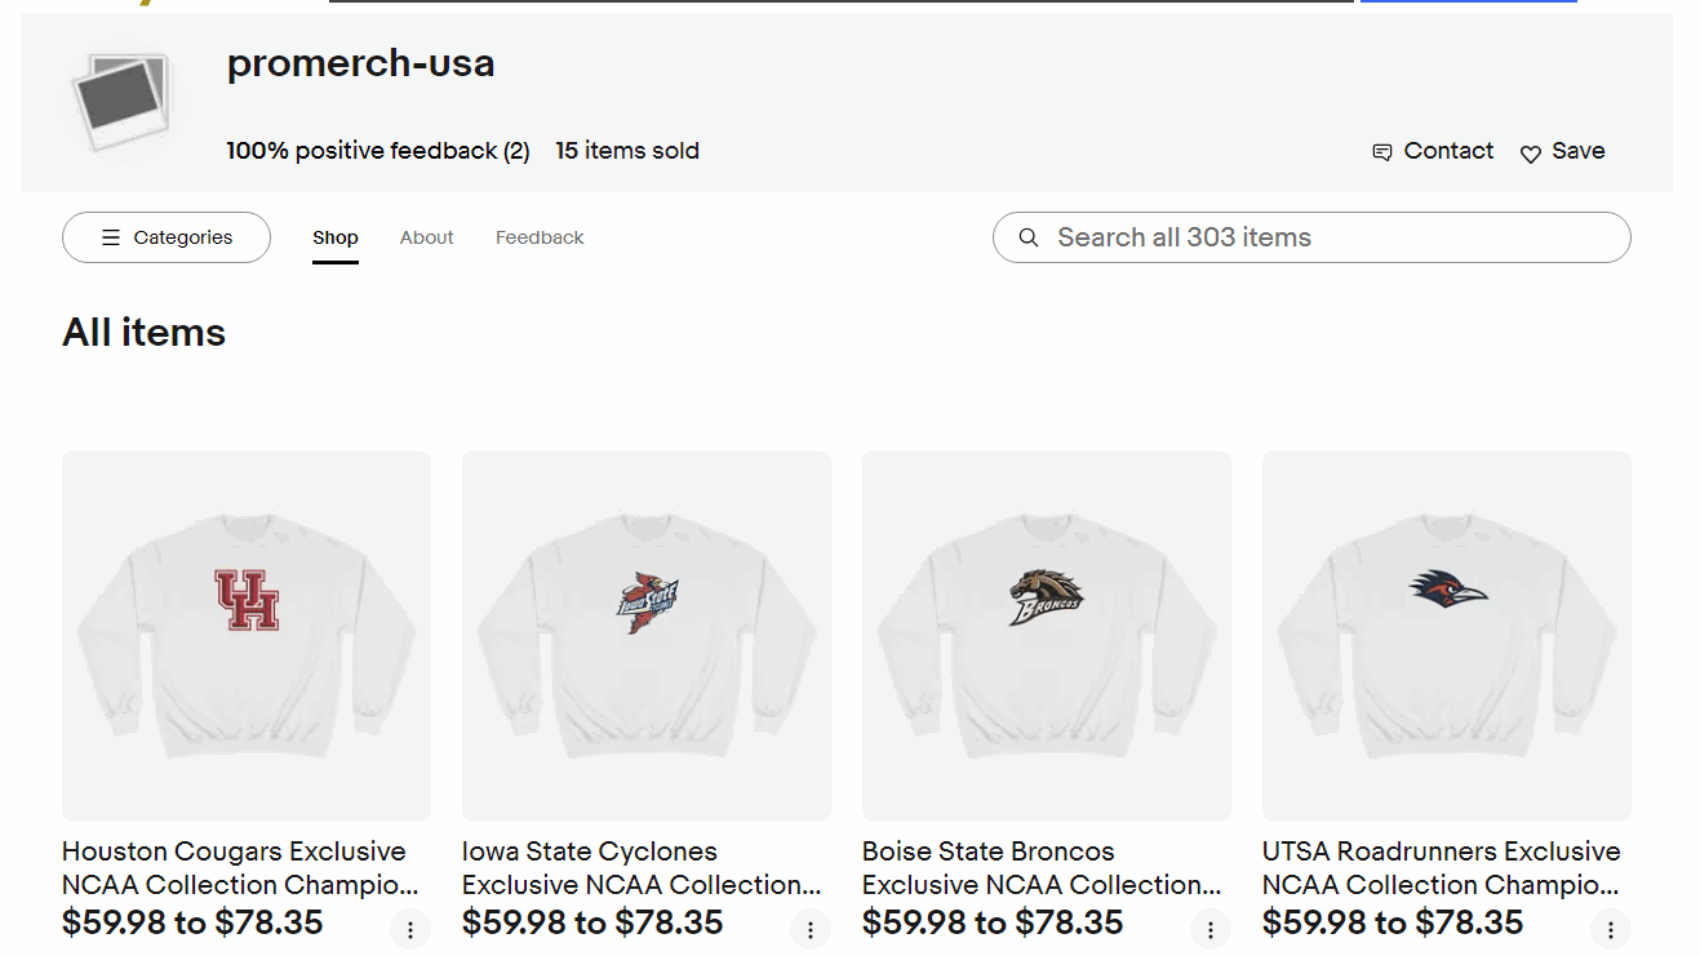
Task: Open the 100% positive feedback link
Action: (x=377, y=151)
